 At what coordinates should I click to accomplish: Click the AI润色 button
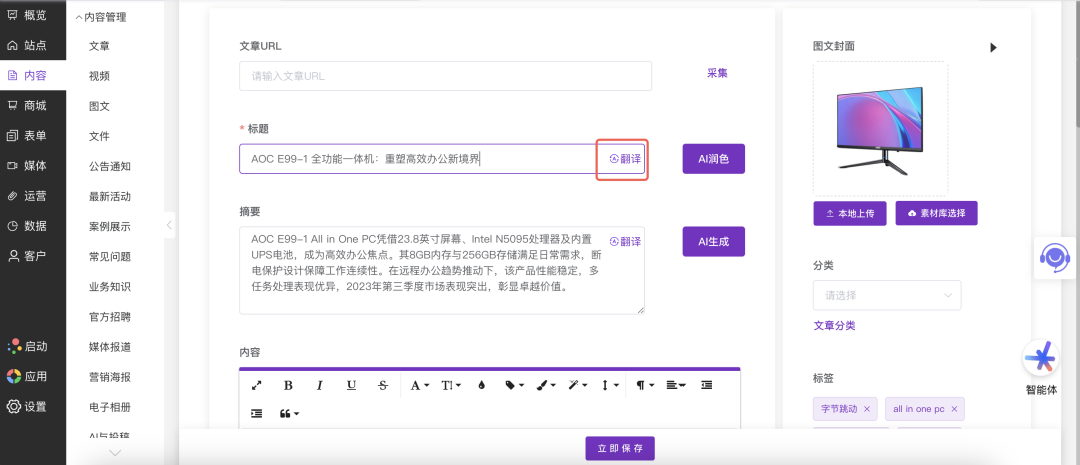coord(714,158)
